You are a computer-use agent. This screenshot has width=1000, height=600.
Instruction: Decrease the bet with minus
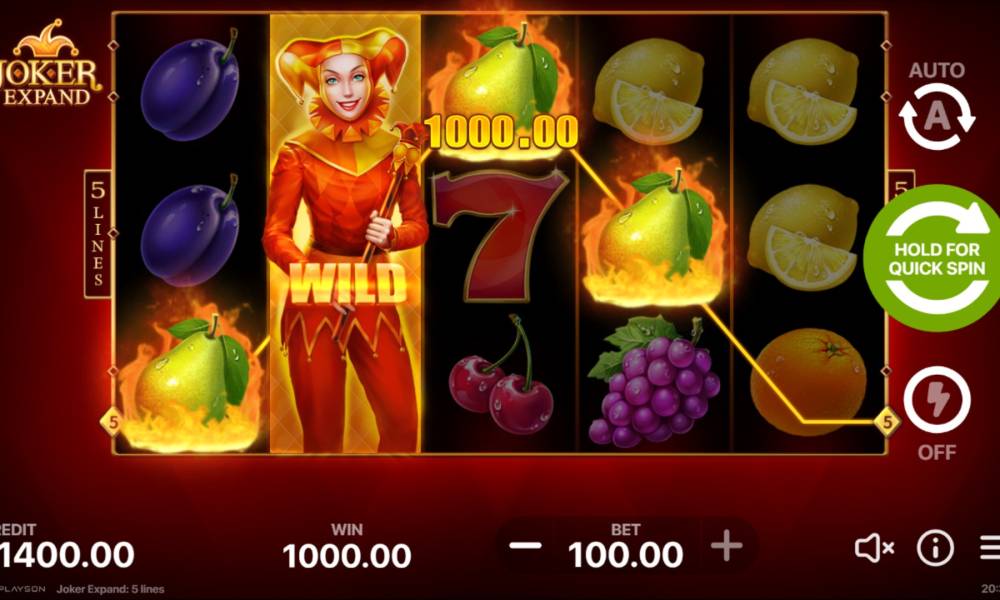coord(526,546)
